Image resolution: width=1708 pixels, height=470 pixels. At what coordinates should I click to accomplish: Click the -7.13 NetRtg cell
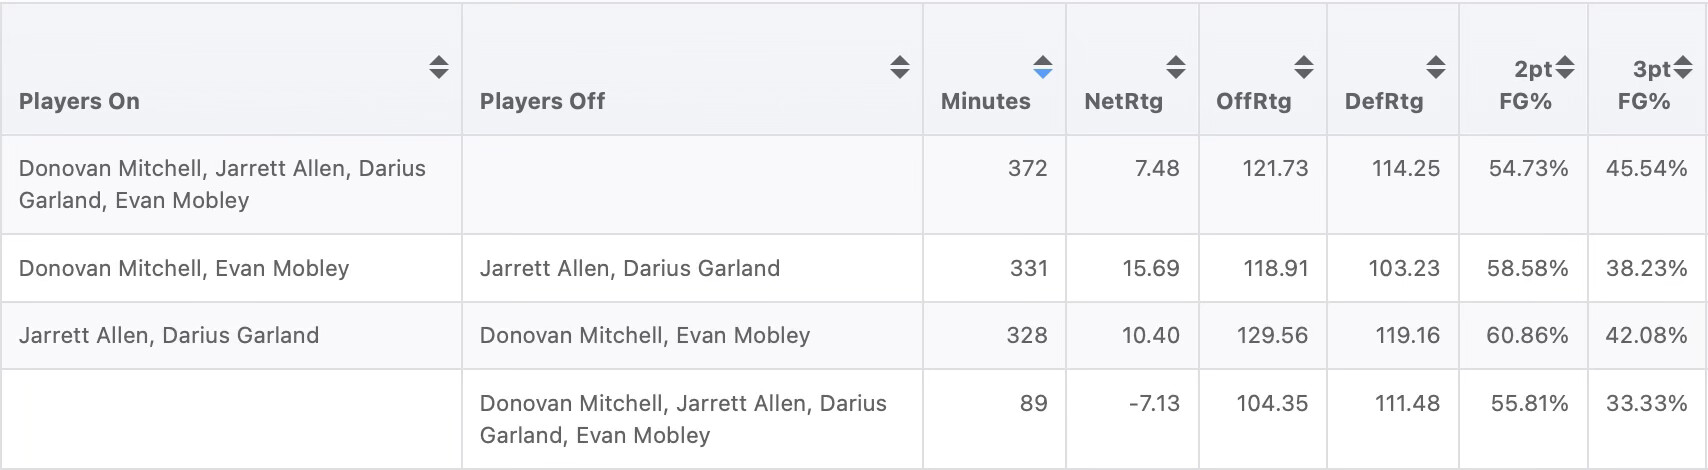pyautogui.click(x=1153, y=403)
